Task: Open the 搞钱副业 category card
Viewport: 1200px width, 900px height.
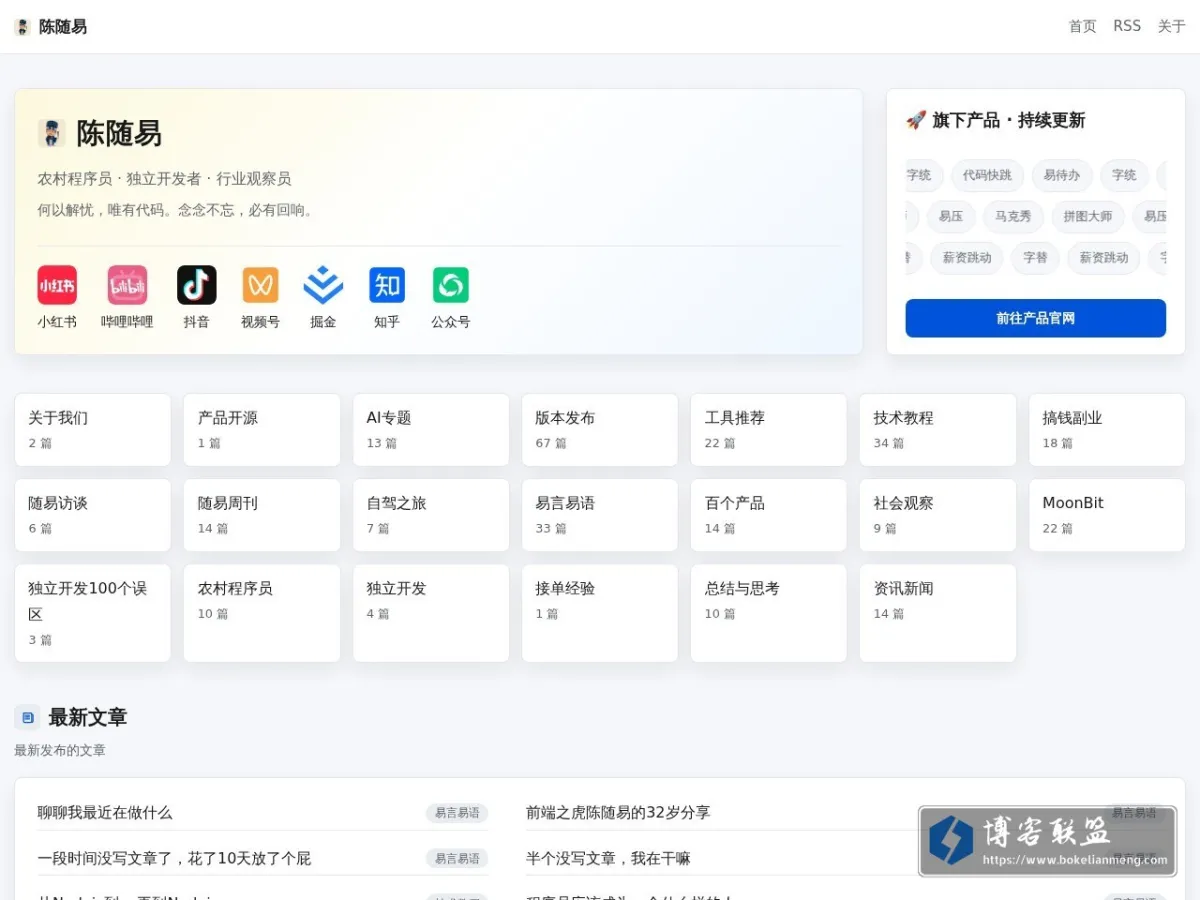Action: (x=1107, y=429)
